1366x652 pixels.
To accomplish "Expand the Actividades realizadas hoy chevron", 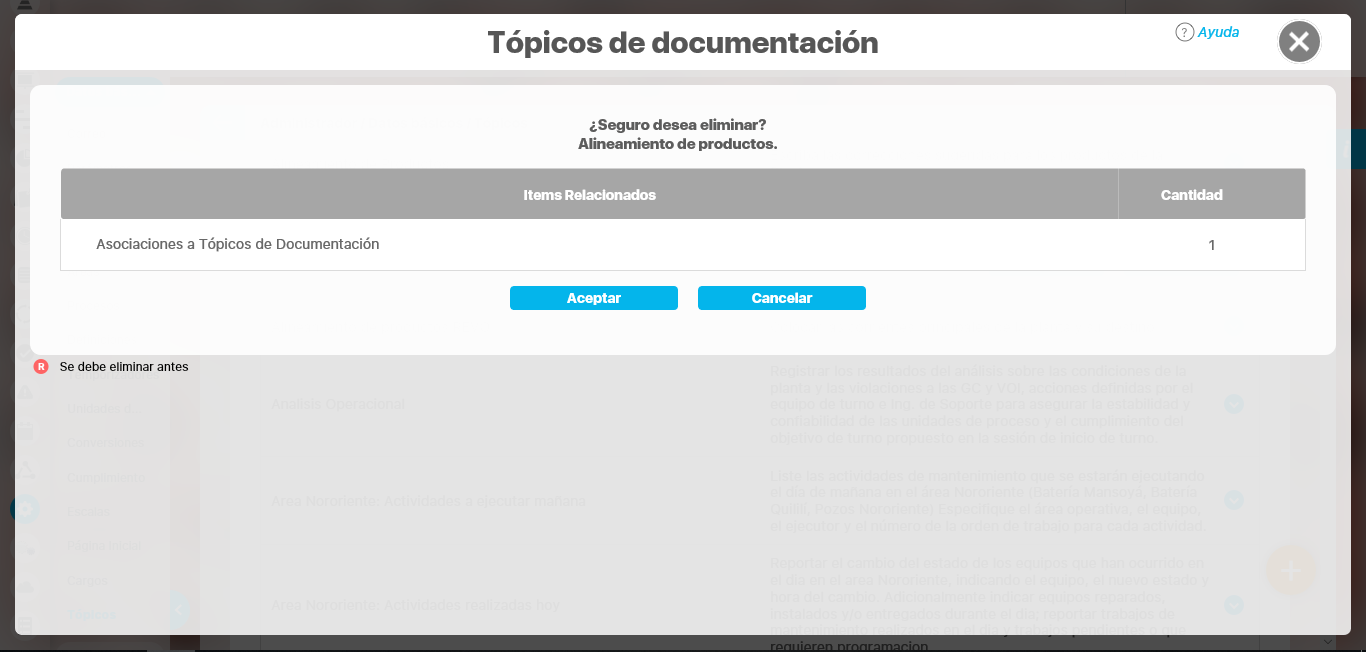I will [x=1234, y=605].
